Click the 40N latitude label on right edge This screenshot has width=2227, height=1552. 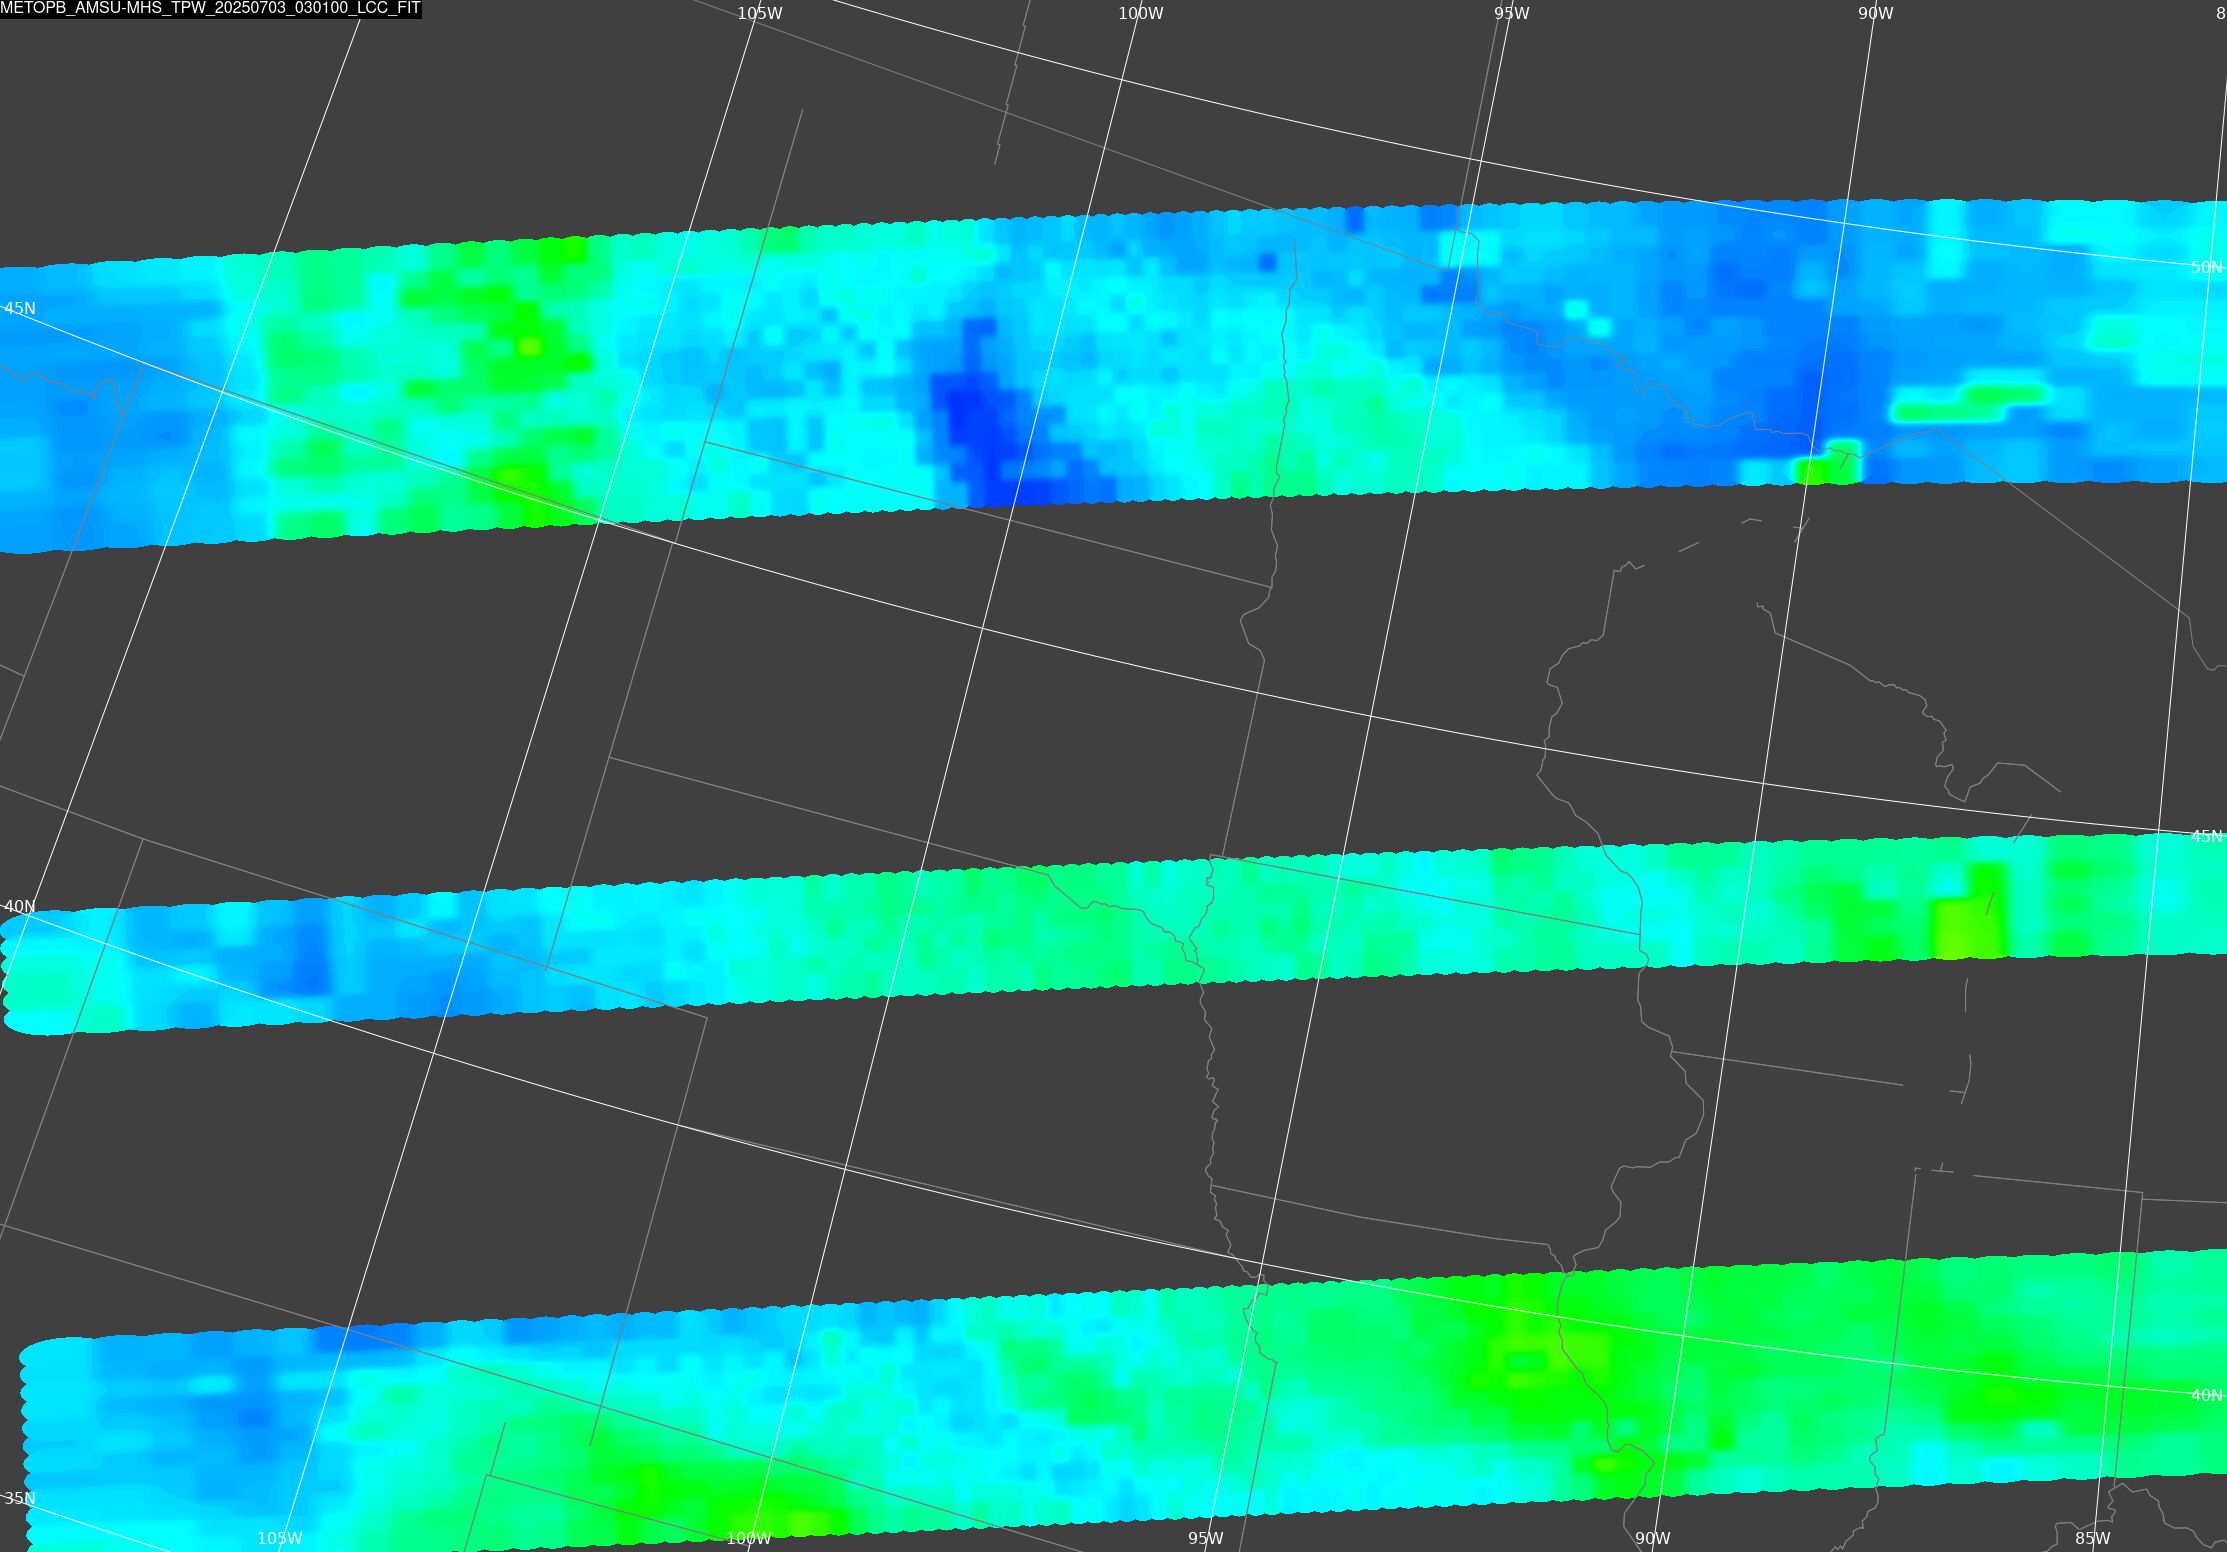pyautogui.click(x=2207, y=1395)
